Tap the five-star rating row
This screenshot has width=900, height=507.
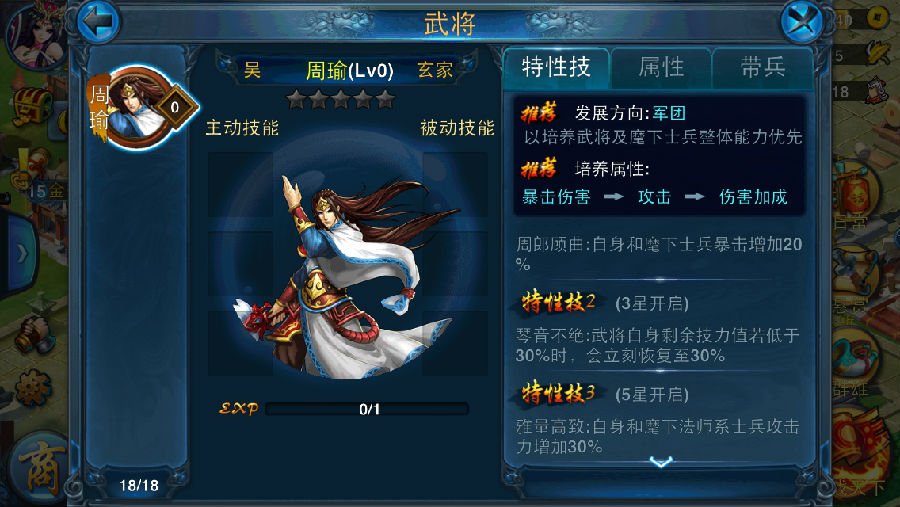click(341, 100)
